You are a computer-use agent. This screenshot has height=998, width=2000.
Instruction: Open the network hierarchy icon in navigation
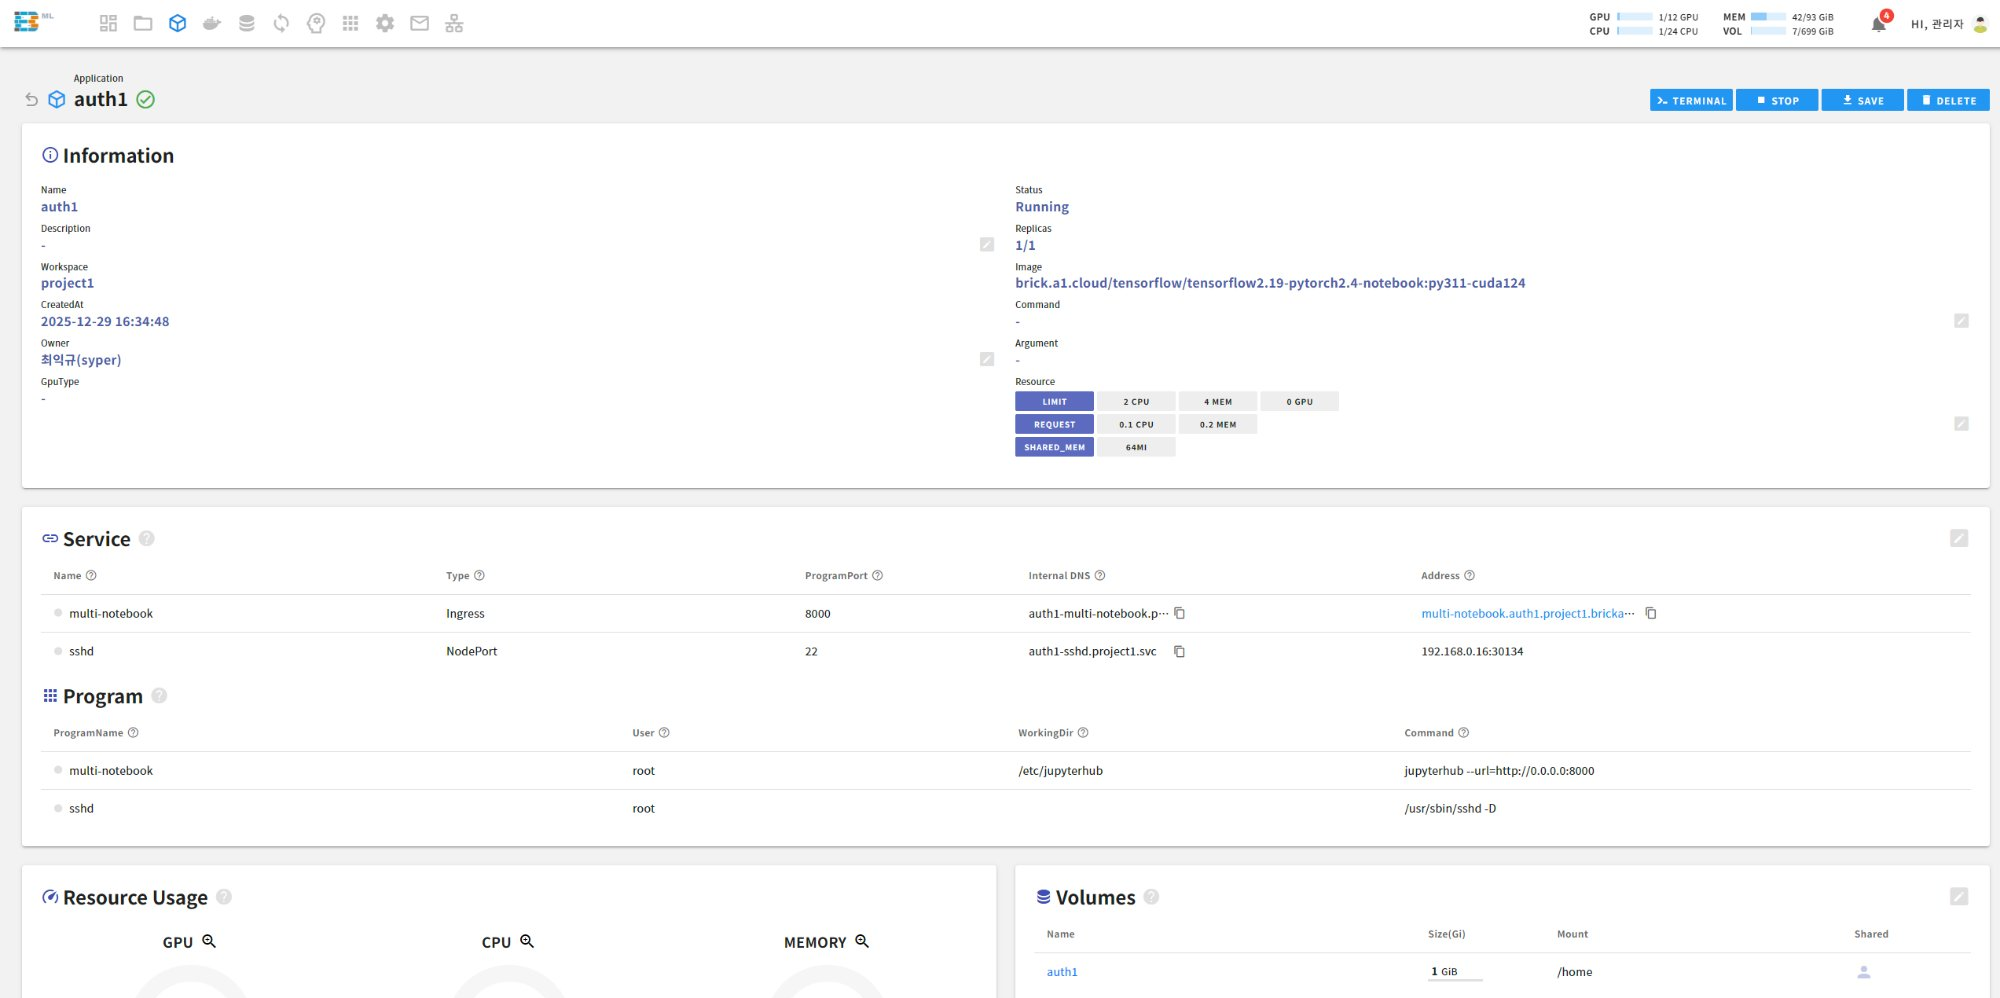coord(454,23)
